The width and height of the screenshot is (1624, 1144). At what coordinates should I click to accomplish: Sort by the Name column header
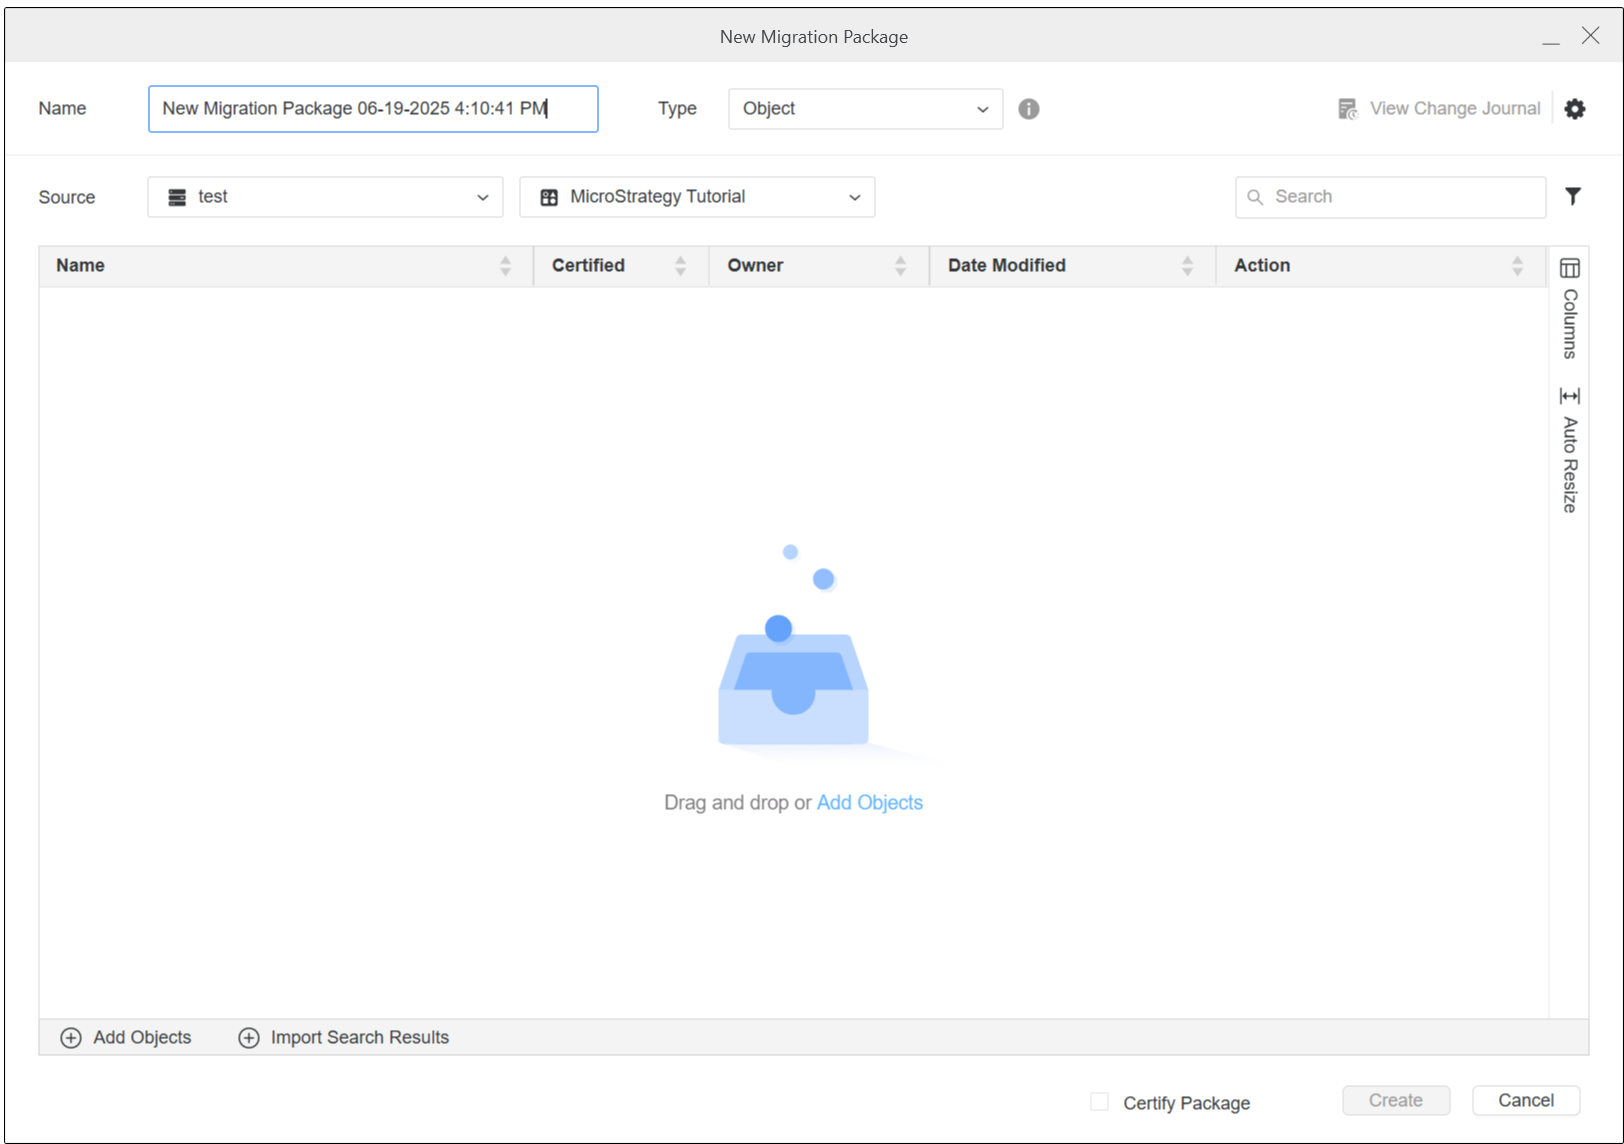click(81, 266)
